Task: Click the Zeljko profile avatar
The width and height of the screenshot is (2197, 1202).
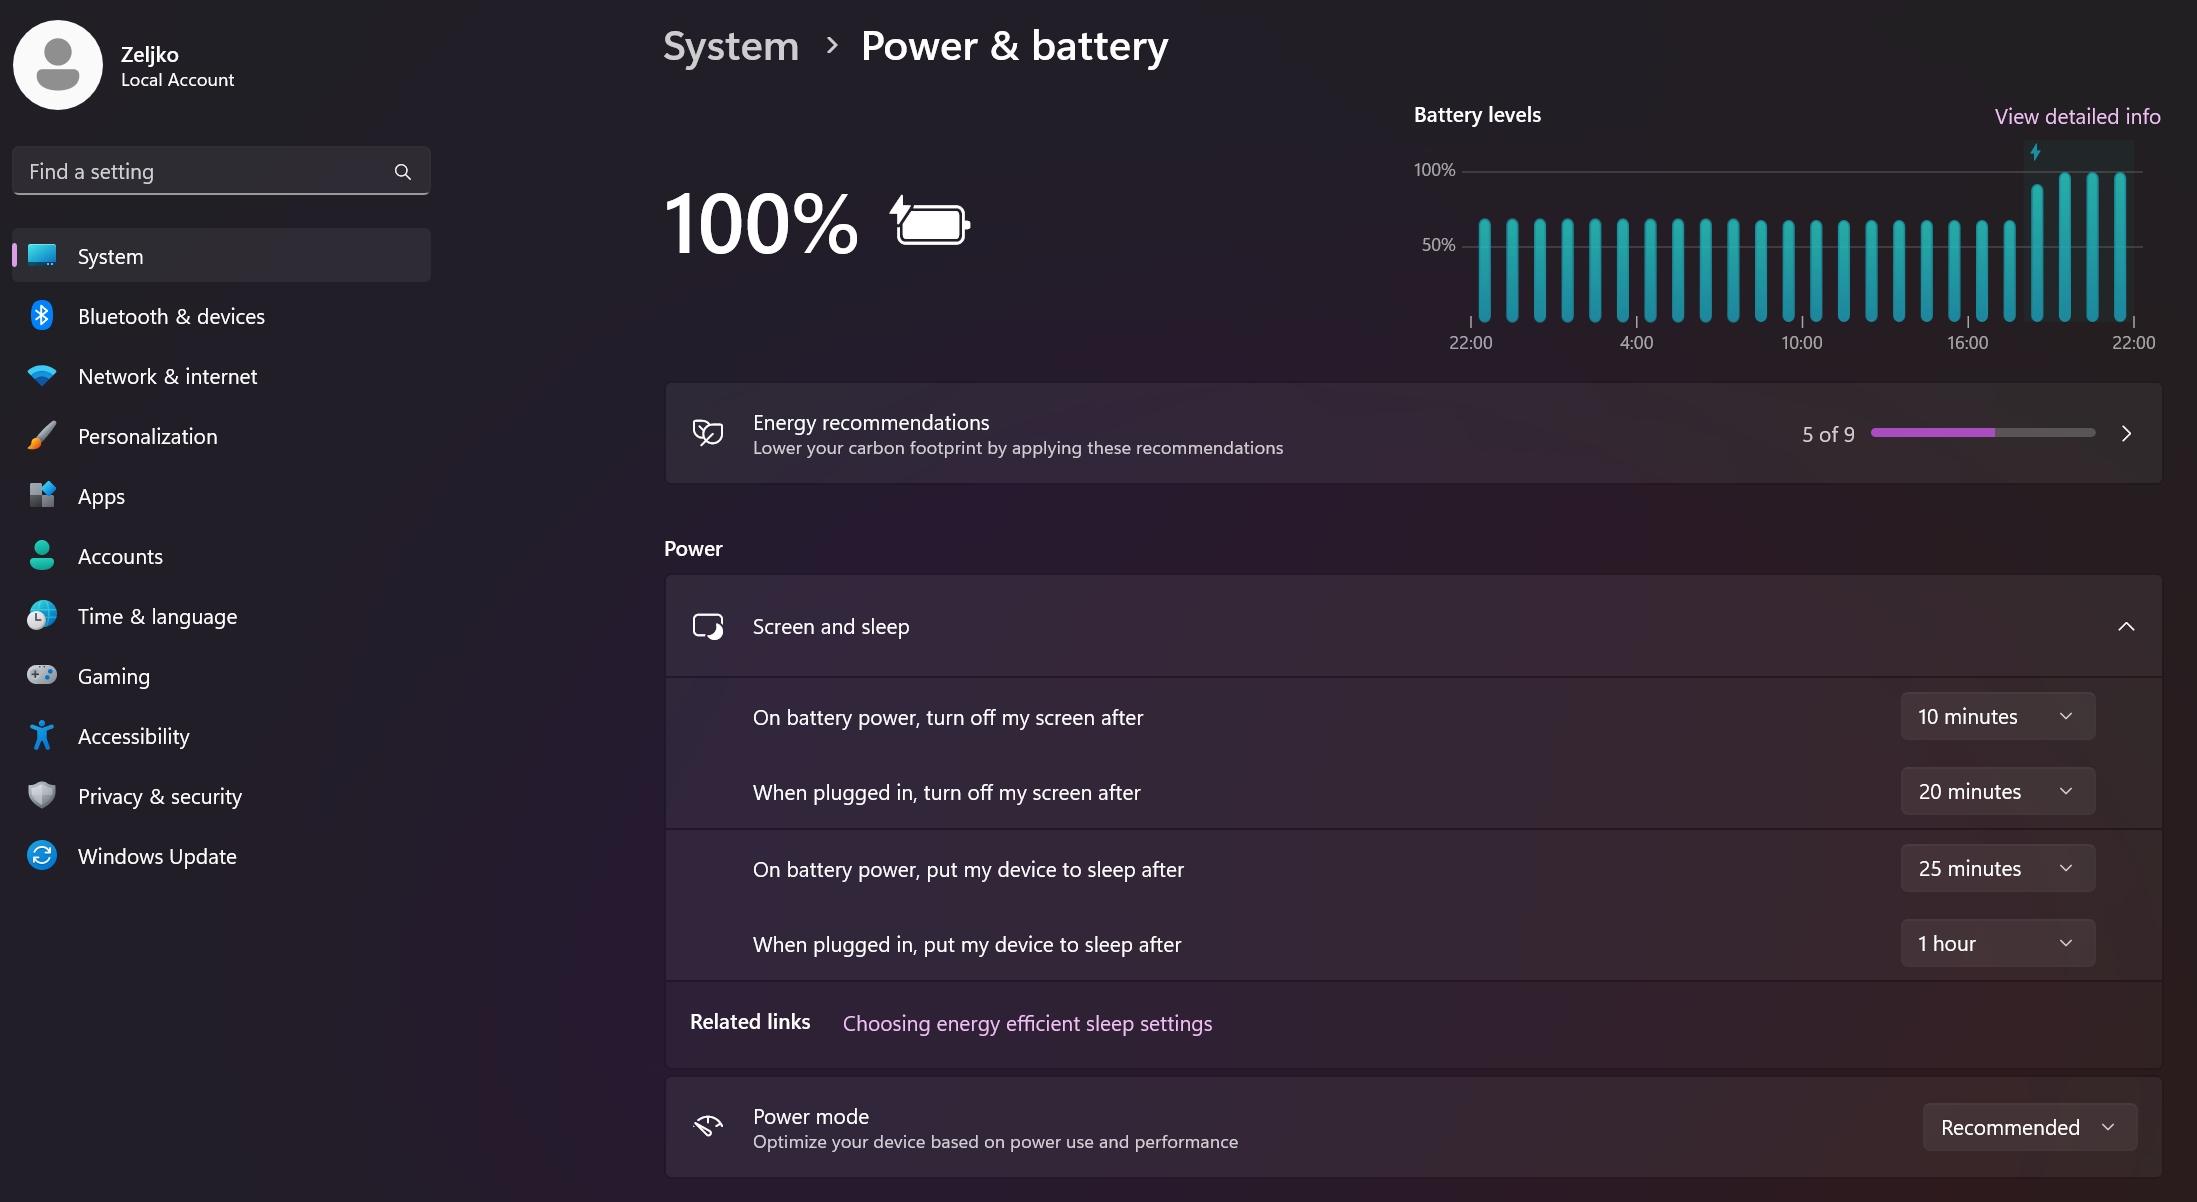Action: click(x=58, y=65)
